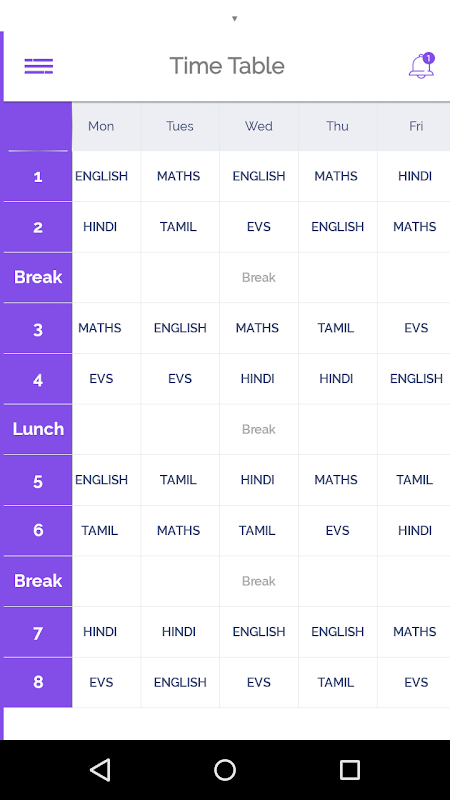Select the Wed column header
The image size is (450, 800).
click(259, 126)
